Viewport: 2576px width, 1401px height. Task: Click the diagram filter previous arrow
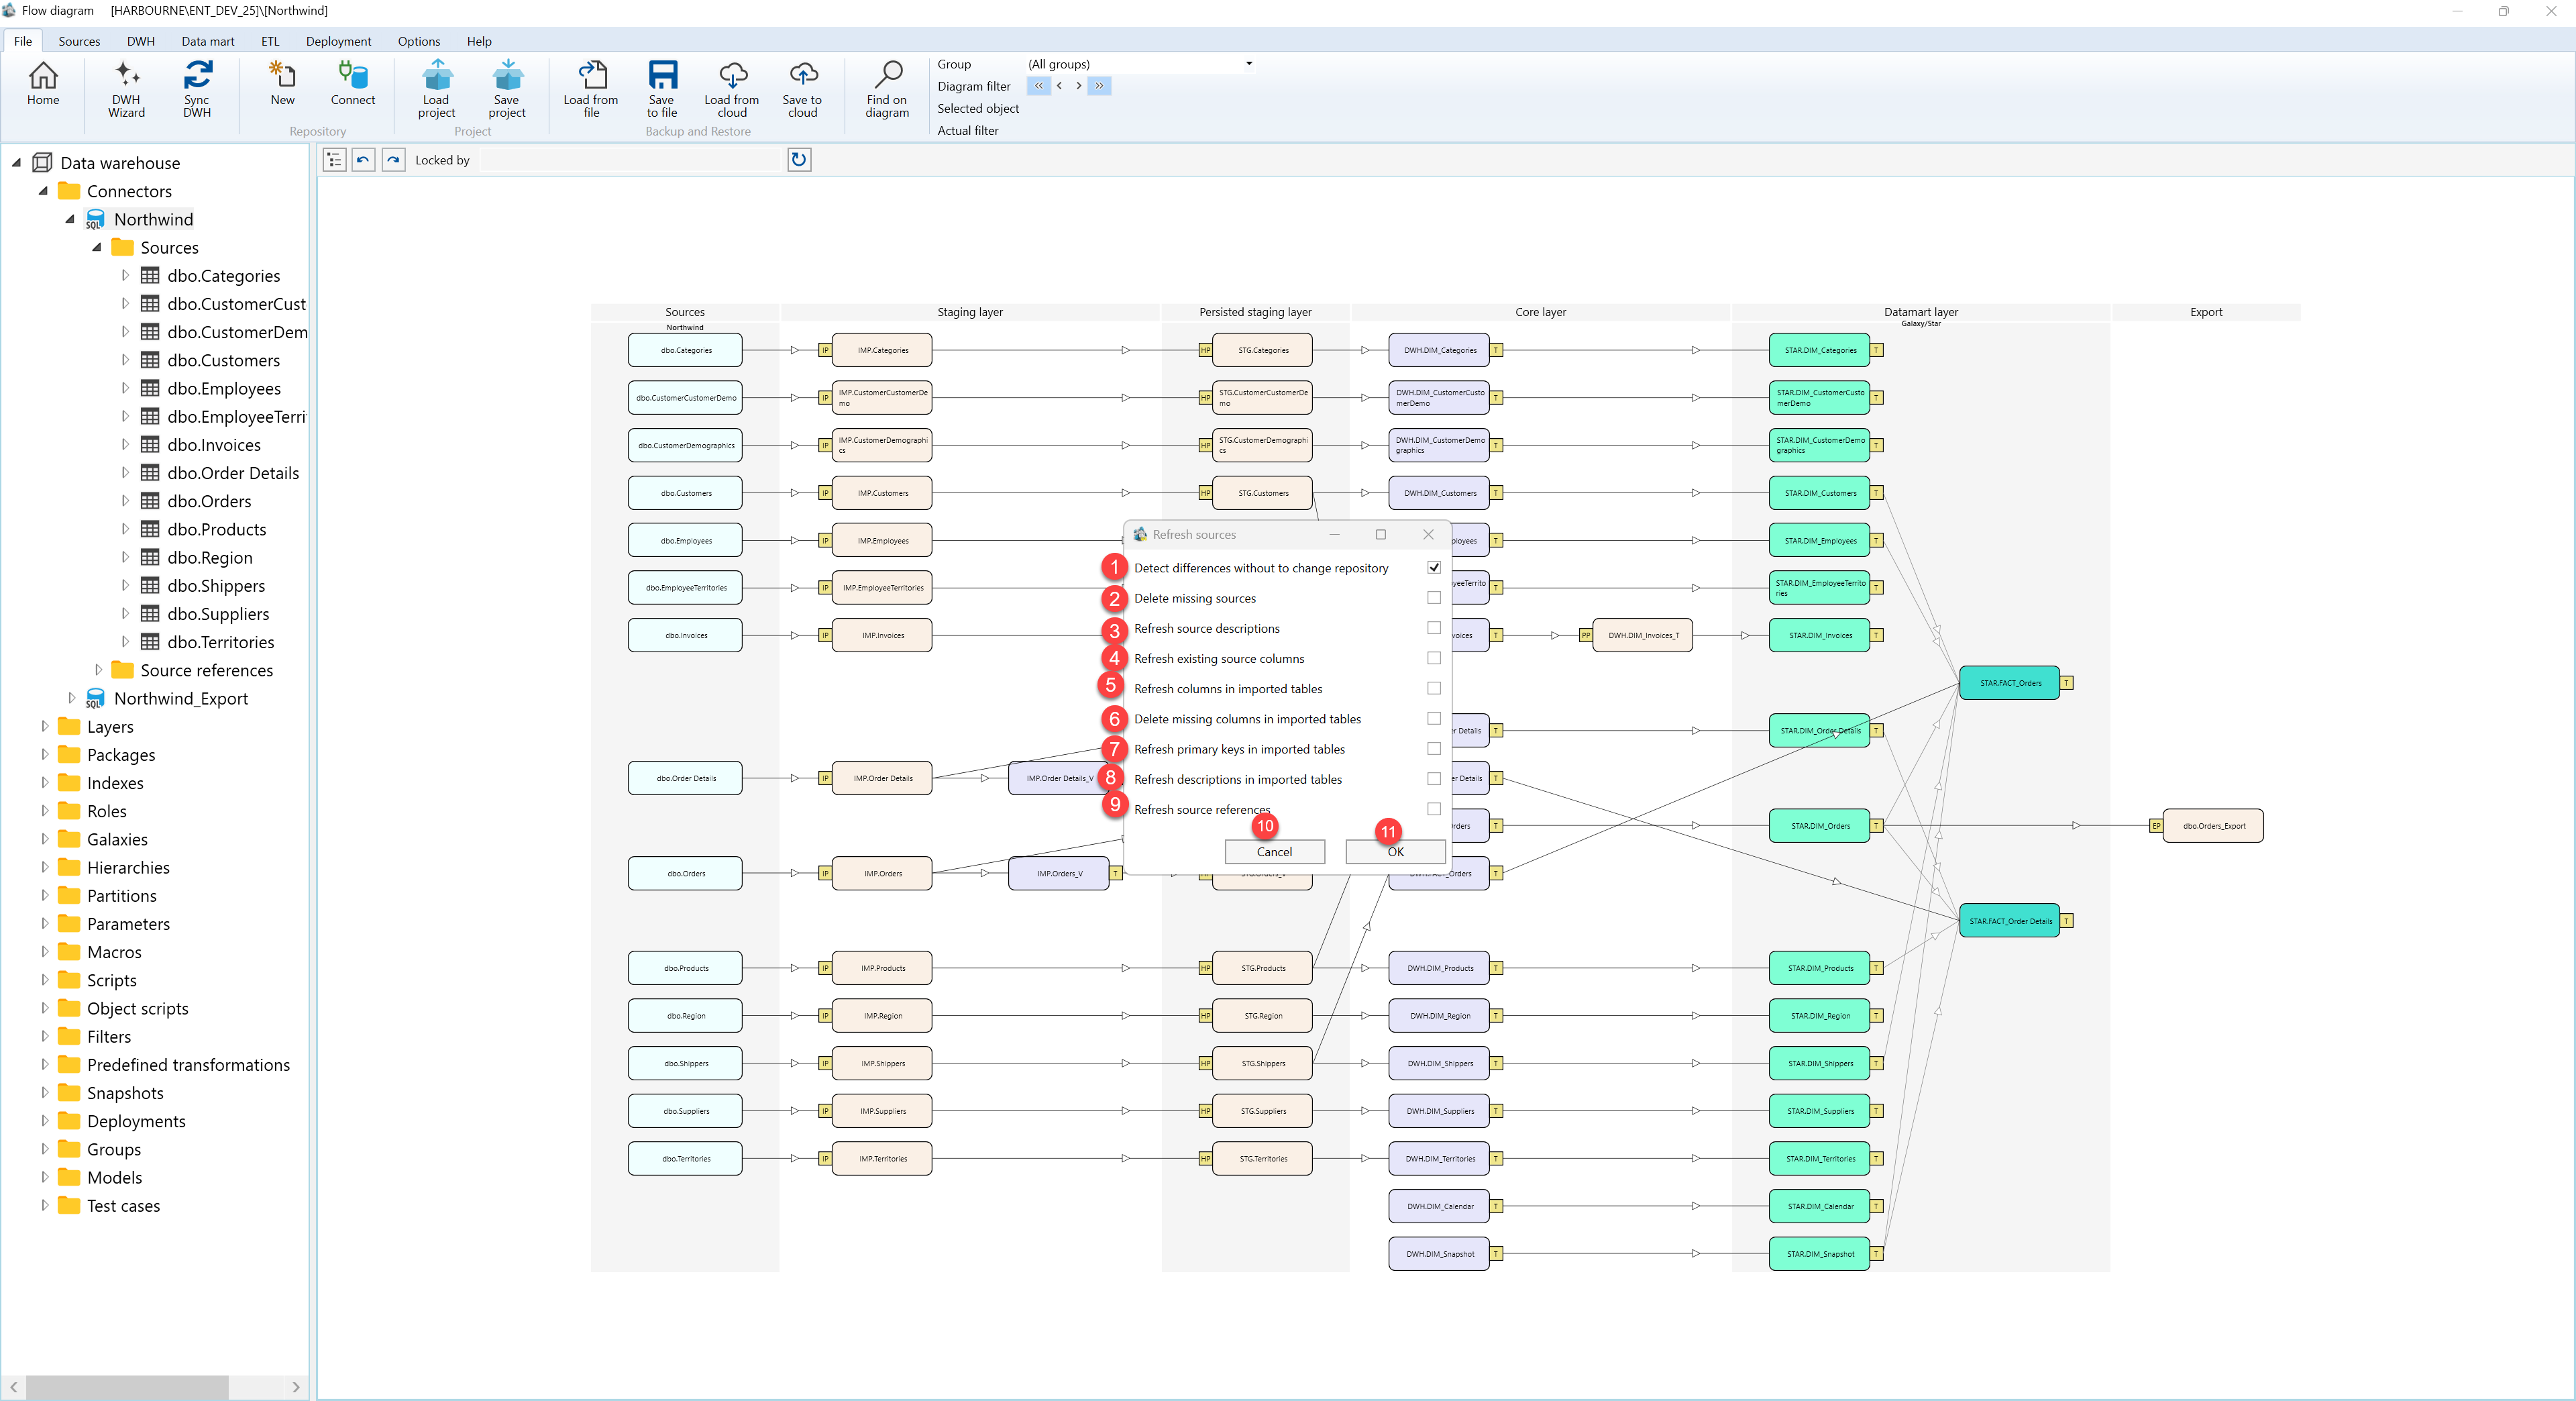click(x=1059, y=86)
